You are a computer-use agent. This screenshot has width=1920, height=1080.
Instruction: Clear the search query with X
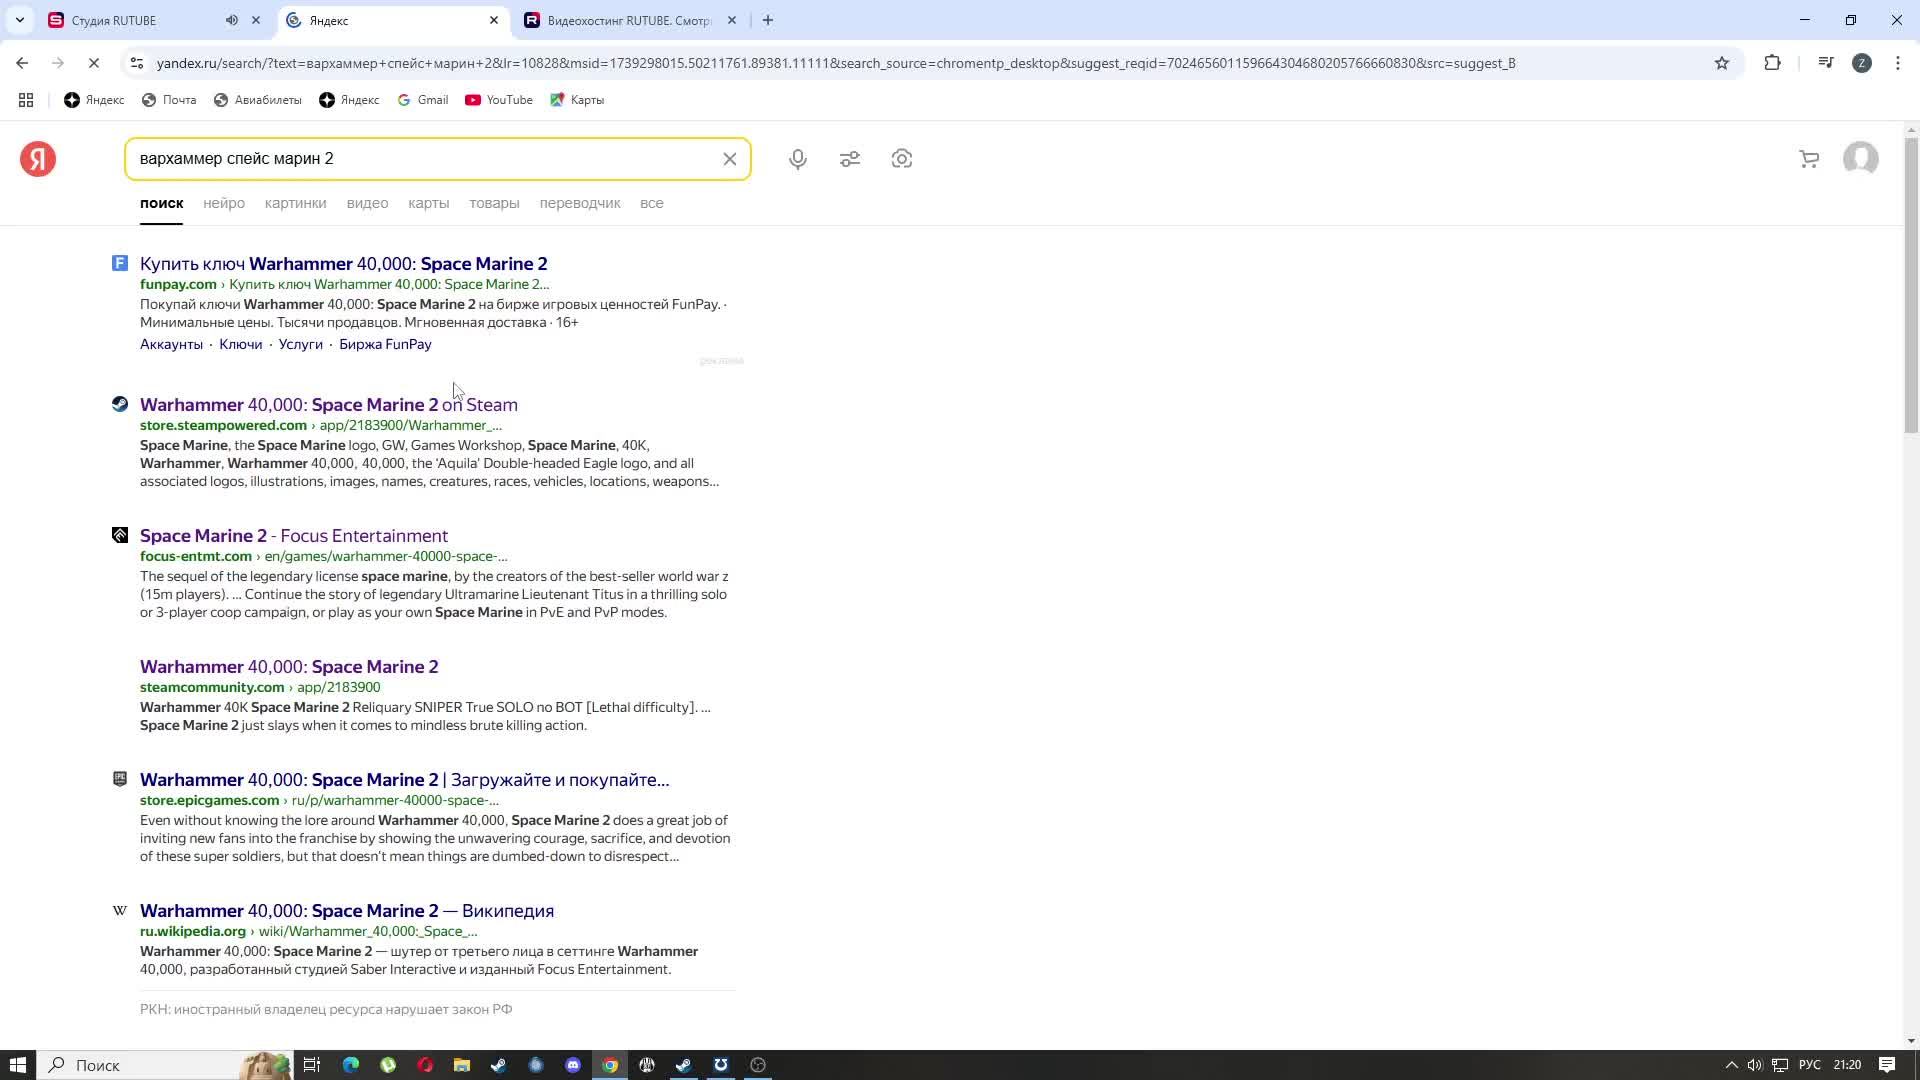point(729,159)
